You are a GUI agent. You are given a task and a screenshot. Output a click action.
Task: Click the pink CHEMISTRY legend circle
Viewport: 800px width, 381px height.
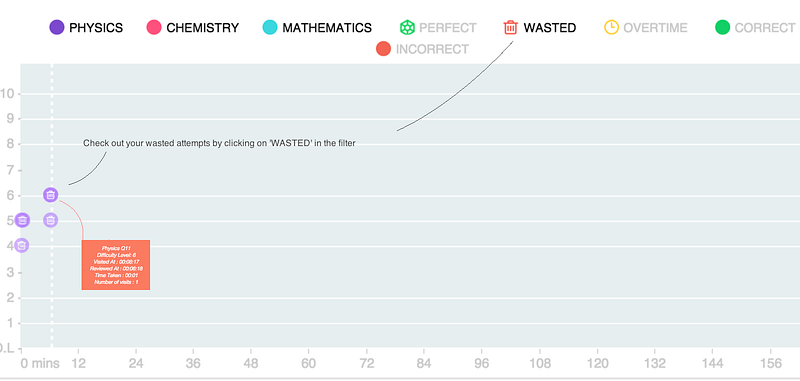tap(154, 27)
